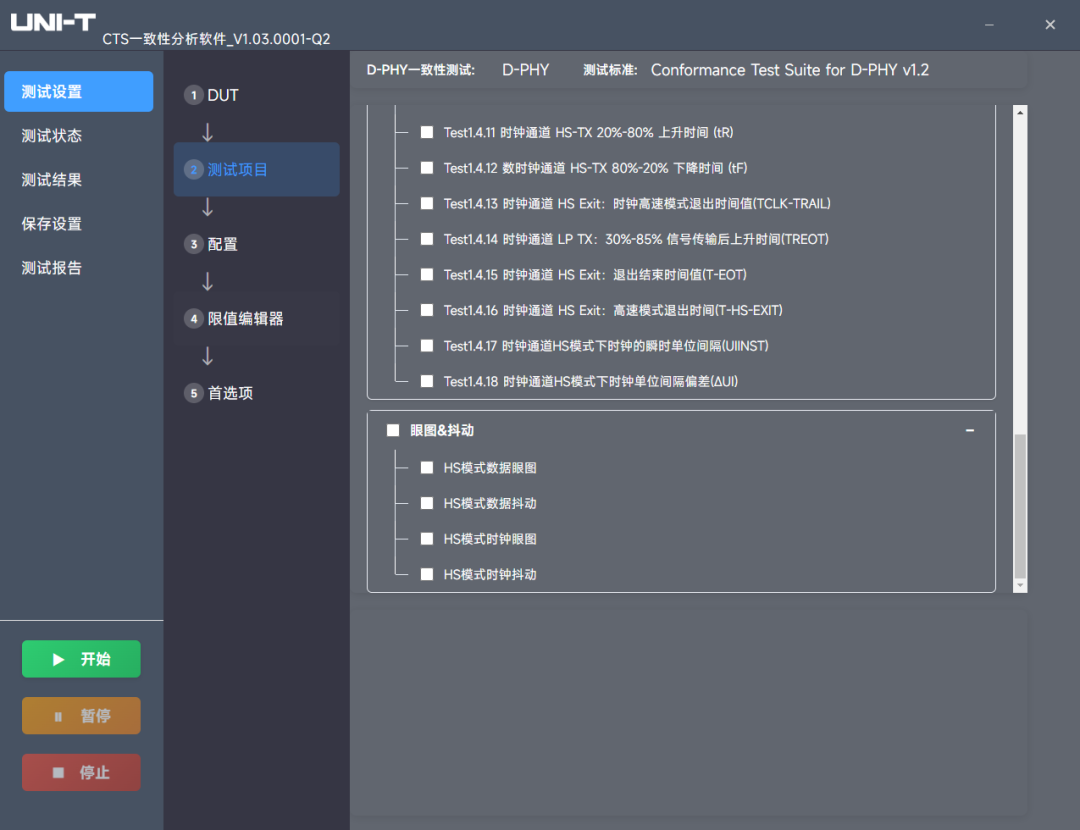The image size is (1080, 830).
Task: Collapse the 眼图&抖动 group
Action: (970, 430)
